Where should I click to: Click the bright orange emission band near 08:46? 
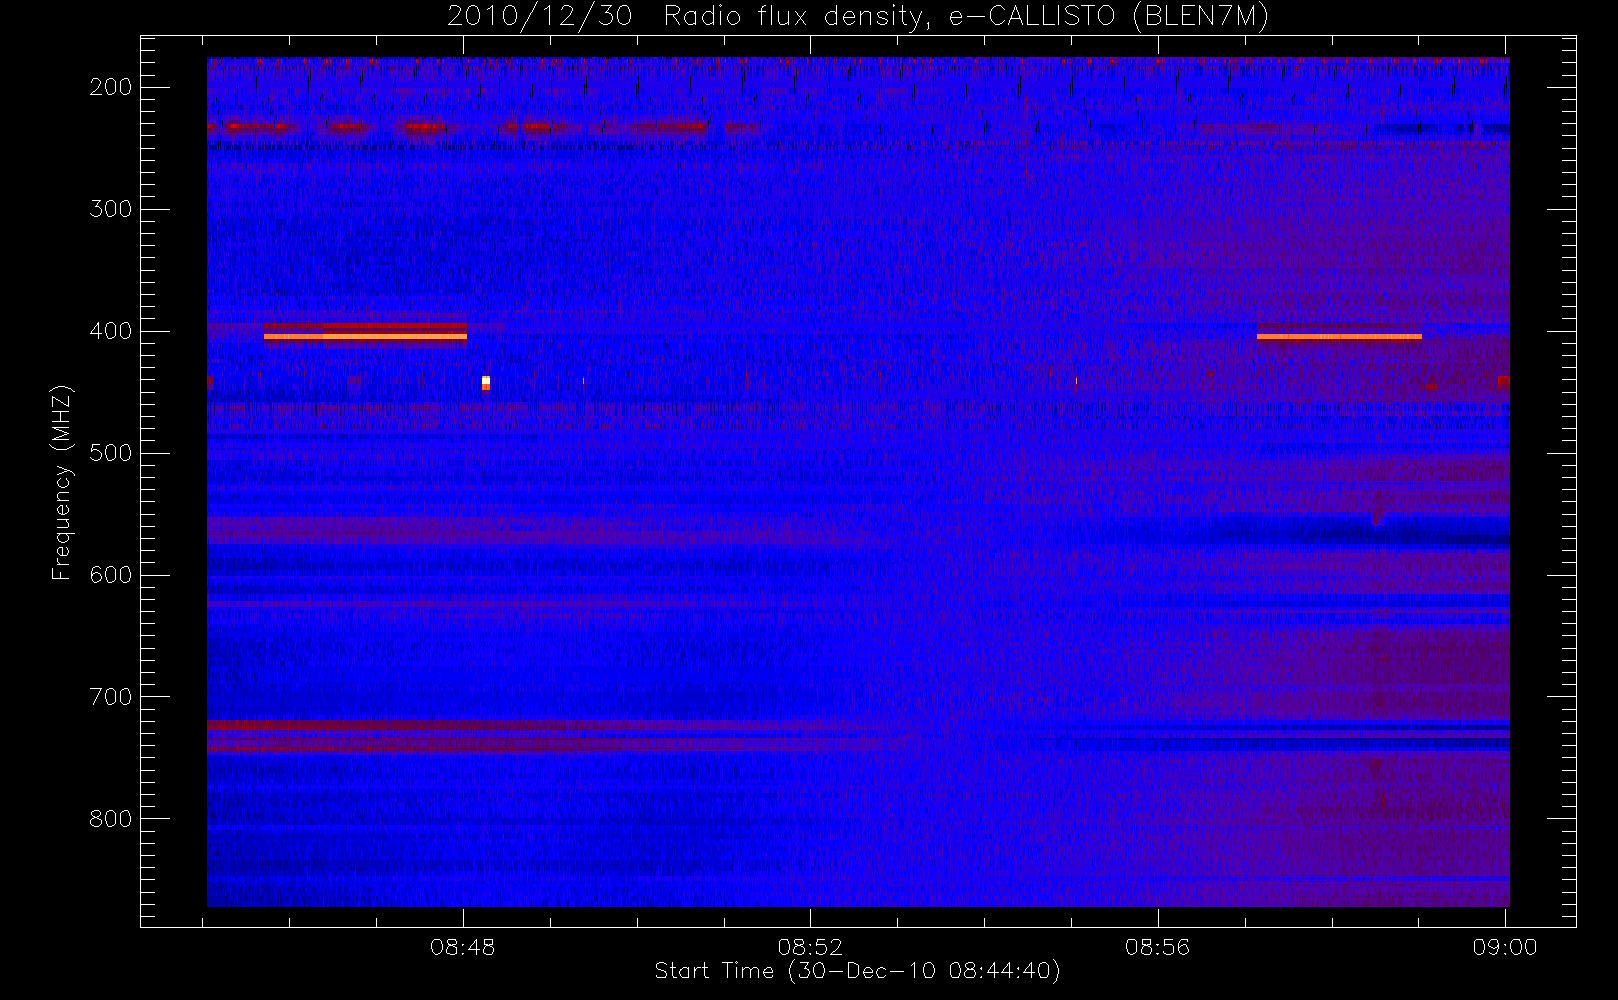point(365,337)
